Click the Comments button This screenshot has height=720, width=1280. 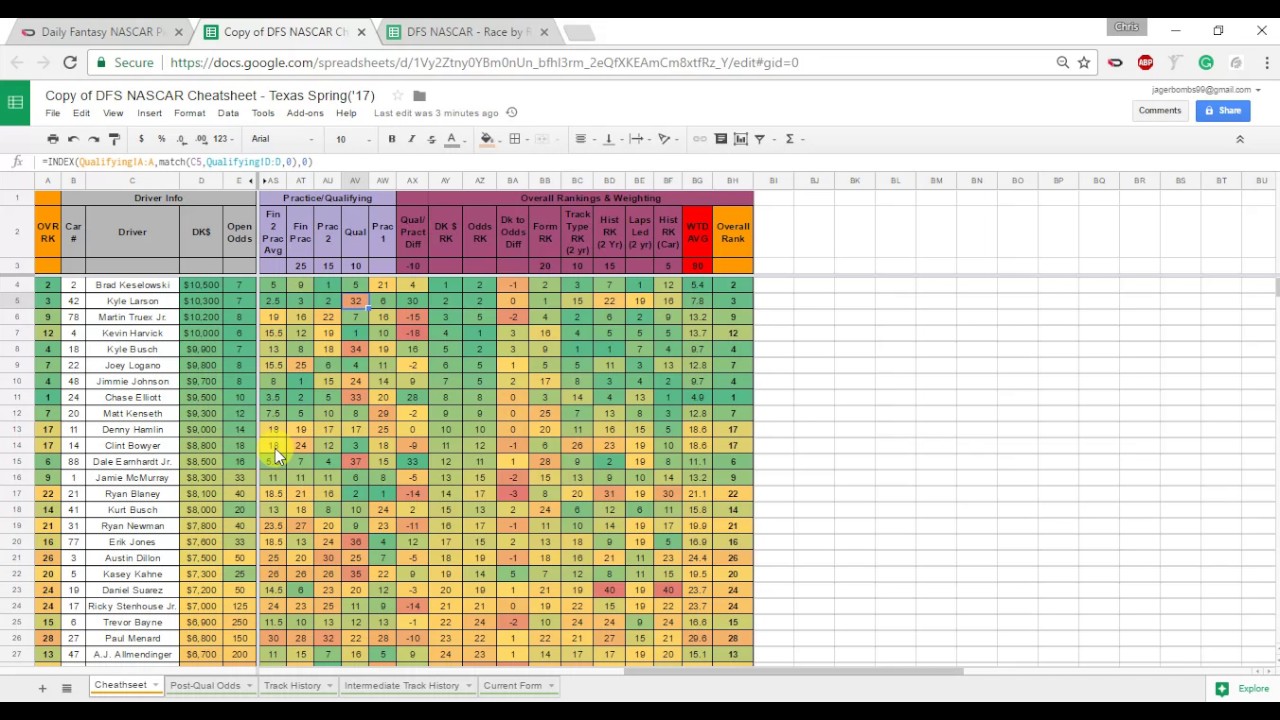pyautogui.click(x=1160, y=111)
